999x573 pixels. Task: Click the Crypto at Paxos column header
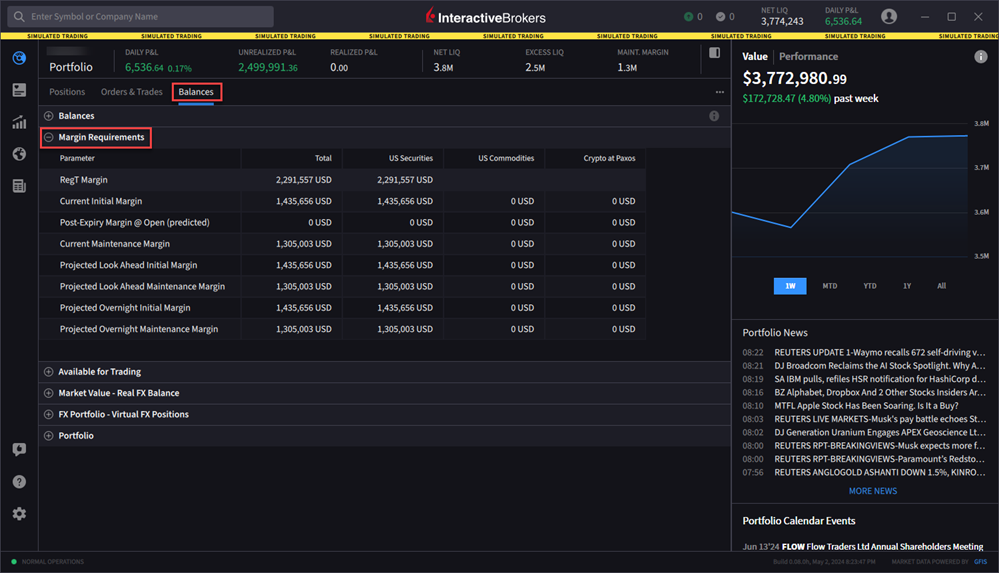click(609, 159)
